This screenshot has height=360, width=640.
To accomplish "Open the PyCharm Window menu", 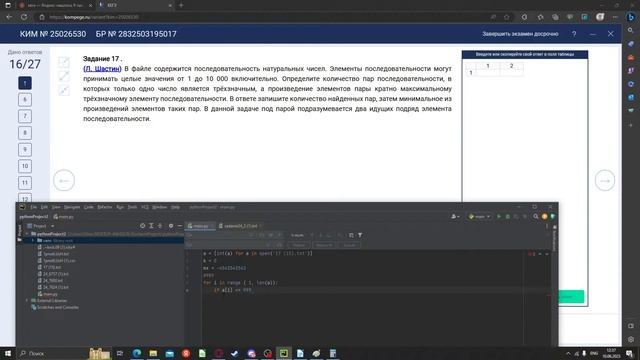I will tap(160, 207).
